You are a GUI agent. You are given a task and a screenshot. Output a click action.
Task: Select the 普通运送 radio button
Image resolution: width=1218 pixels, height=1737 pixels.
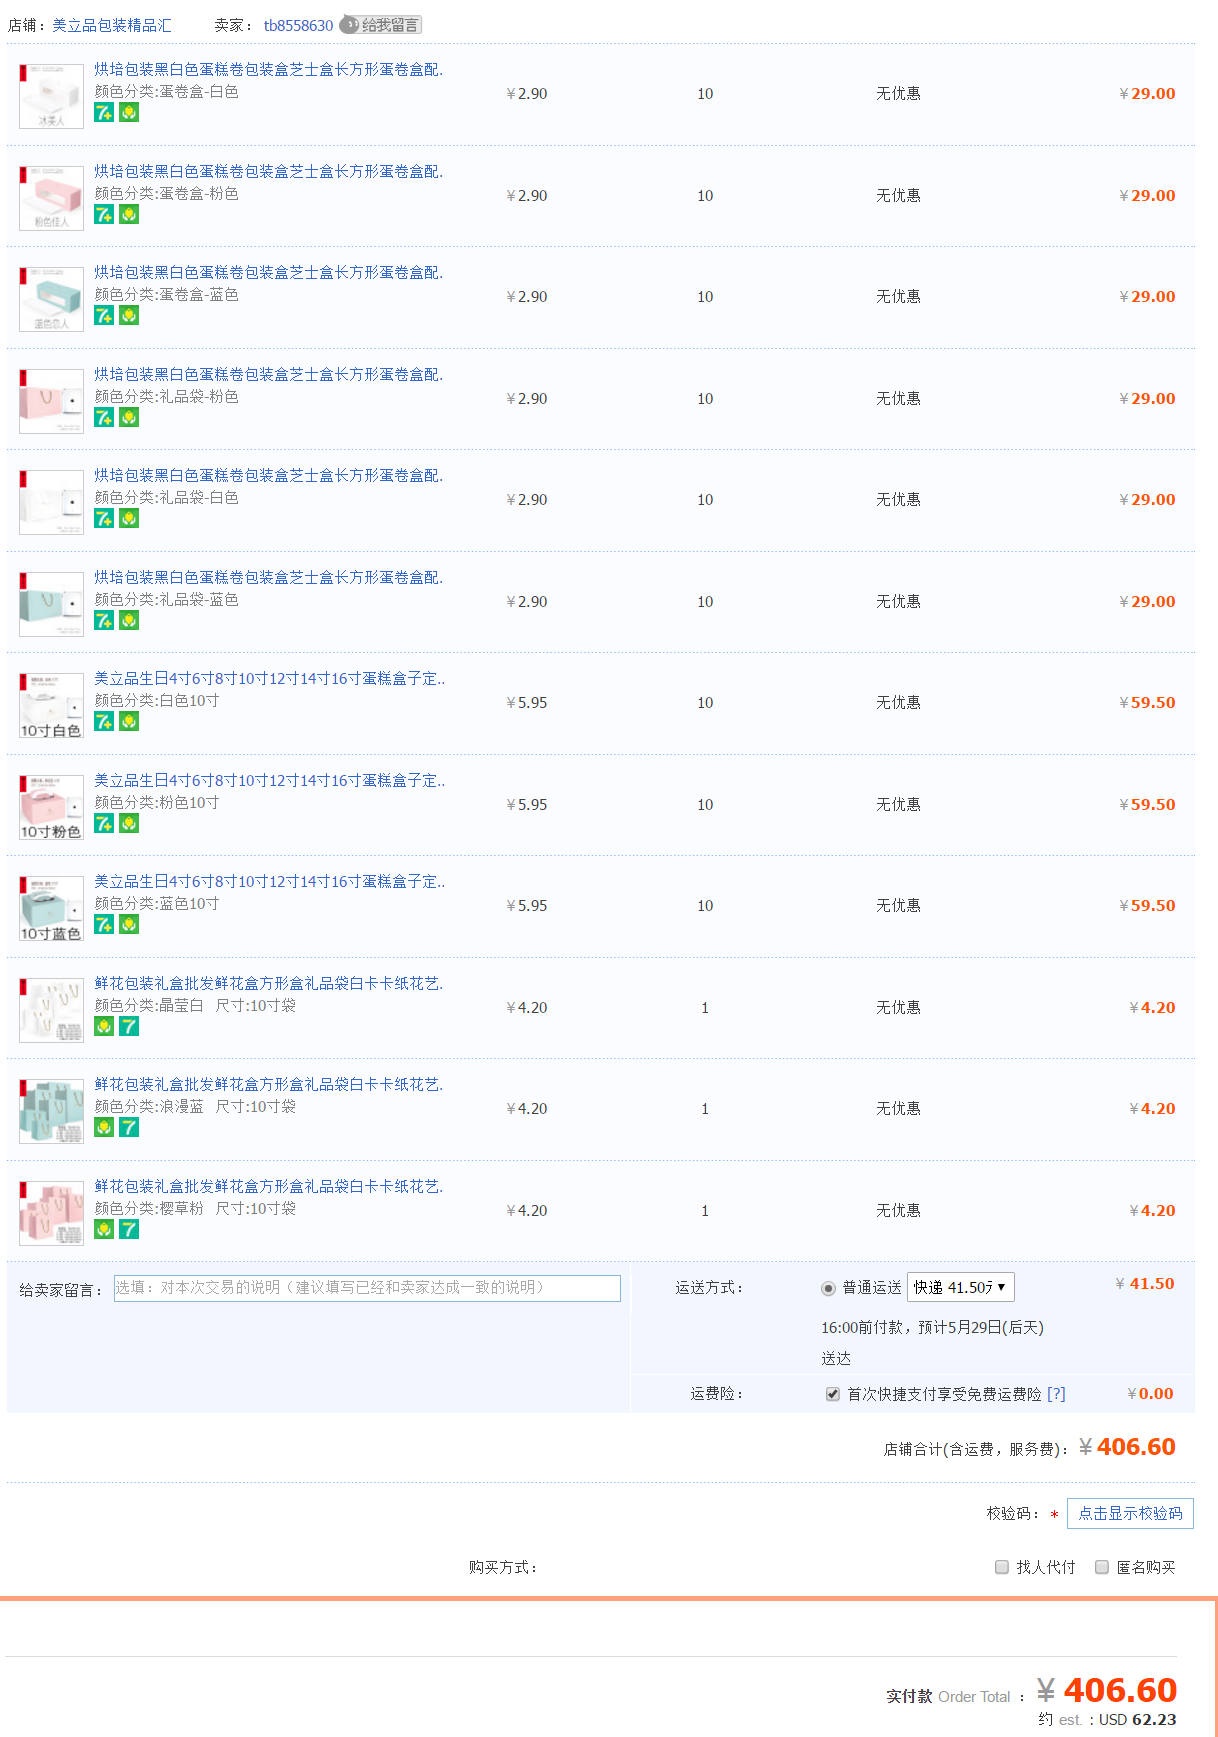click(828, 1288)
